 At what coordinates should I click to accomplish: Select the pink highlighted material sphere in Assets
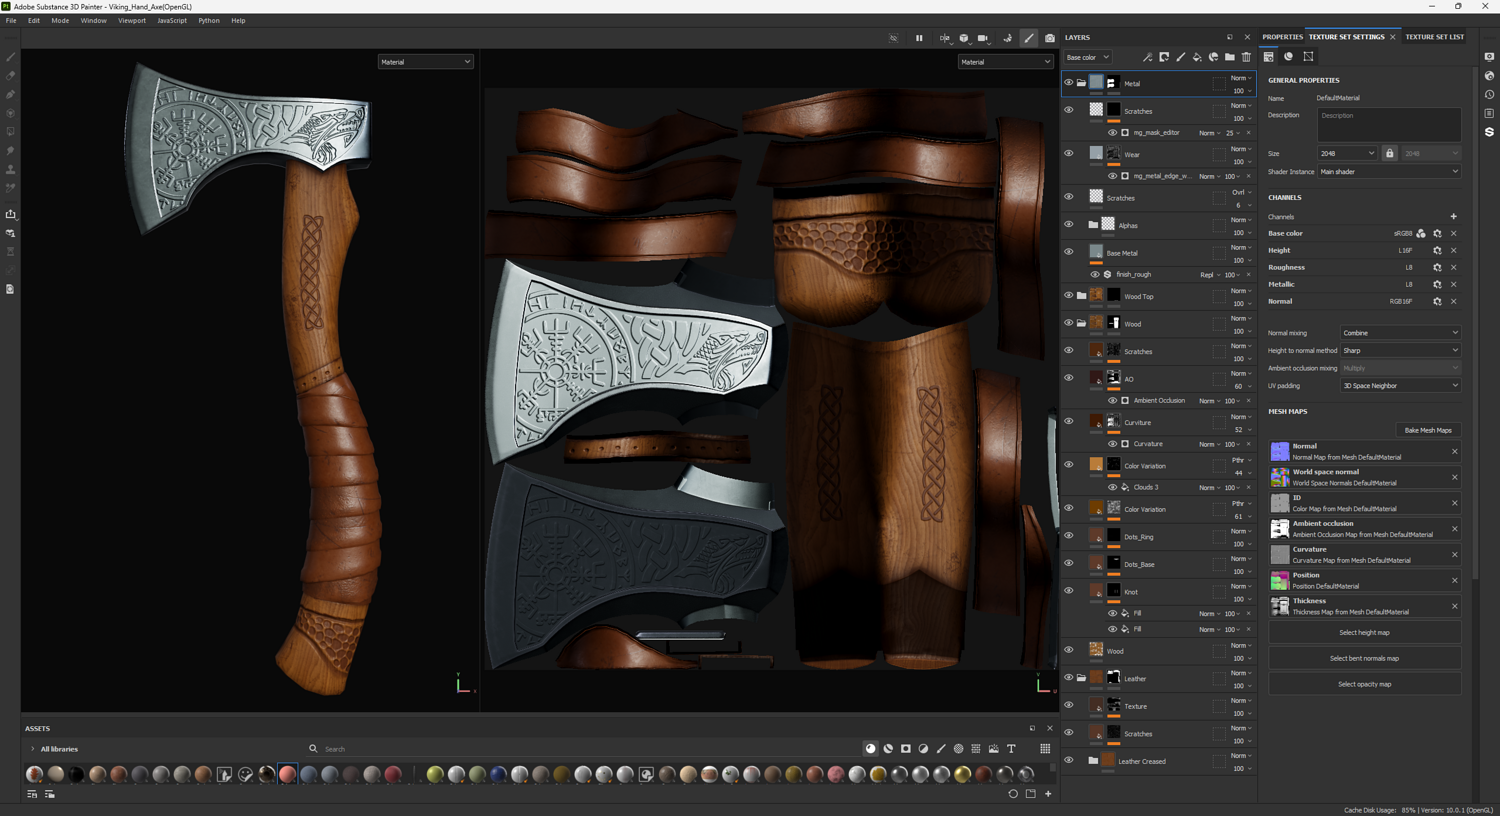288,774
